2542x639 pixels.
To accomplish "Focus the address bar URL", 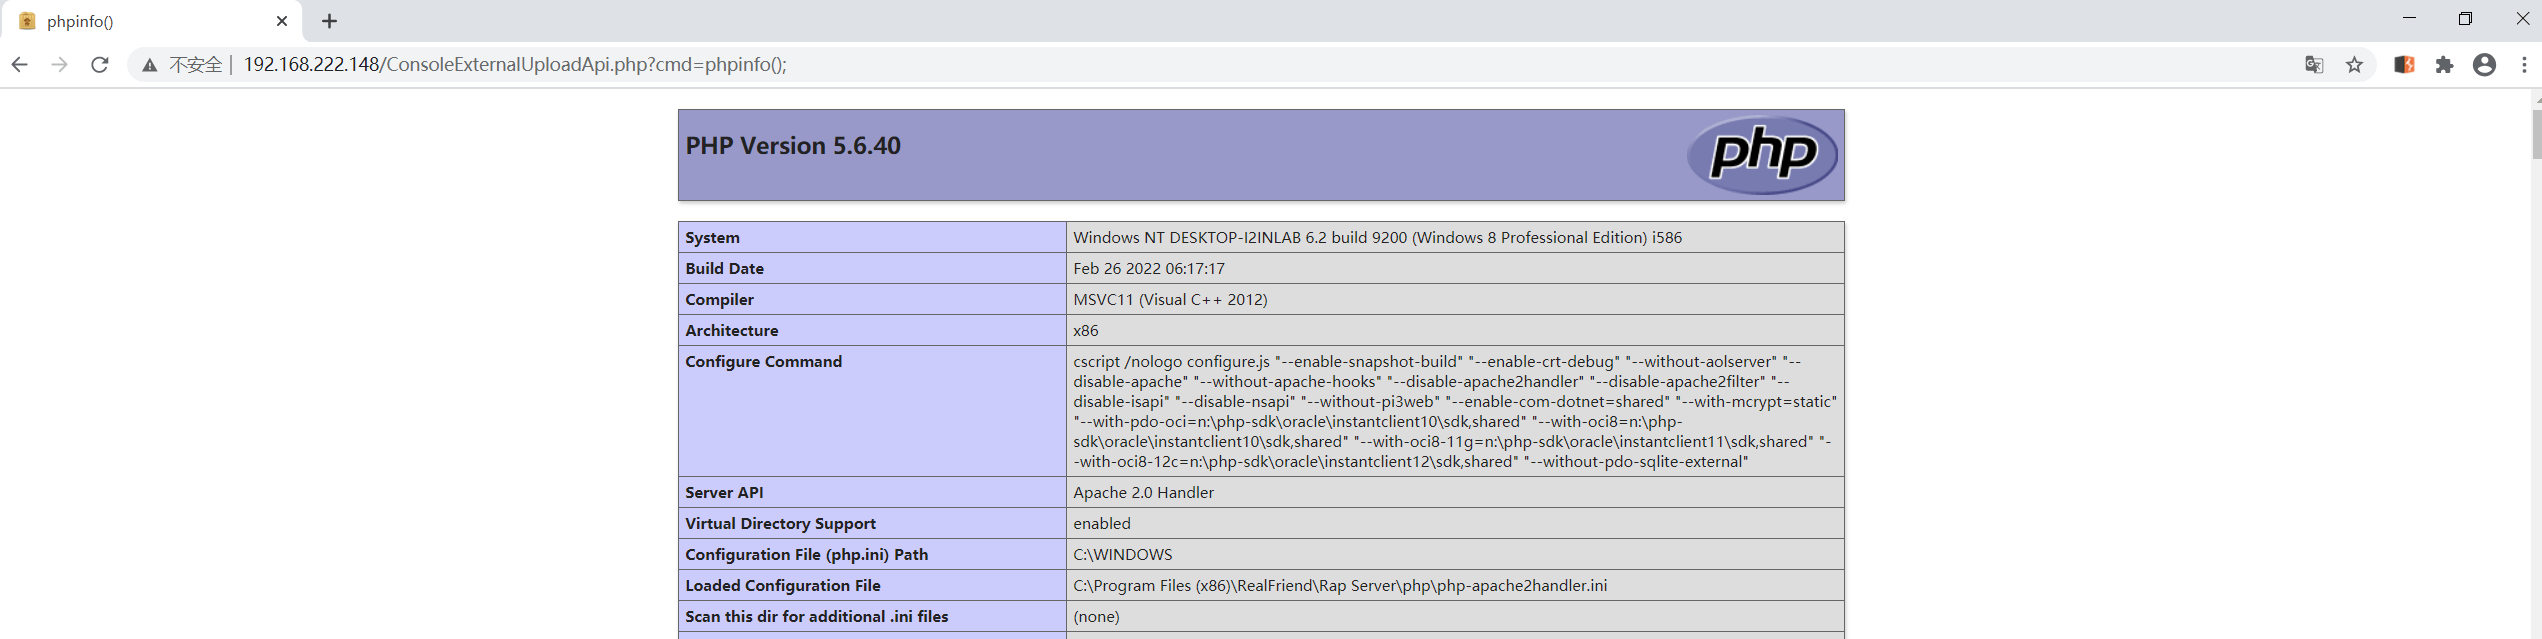I will pos(515,65).
